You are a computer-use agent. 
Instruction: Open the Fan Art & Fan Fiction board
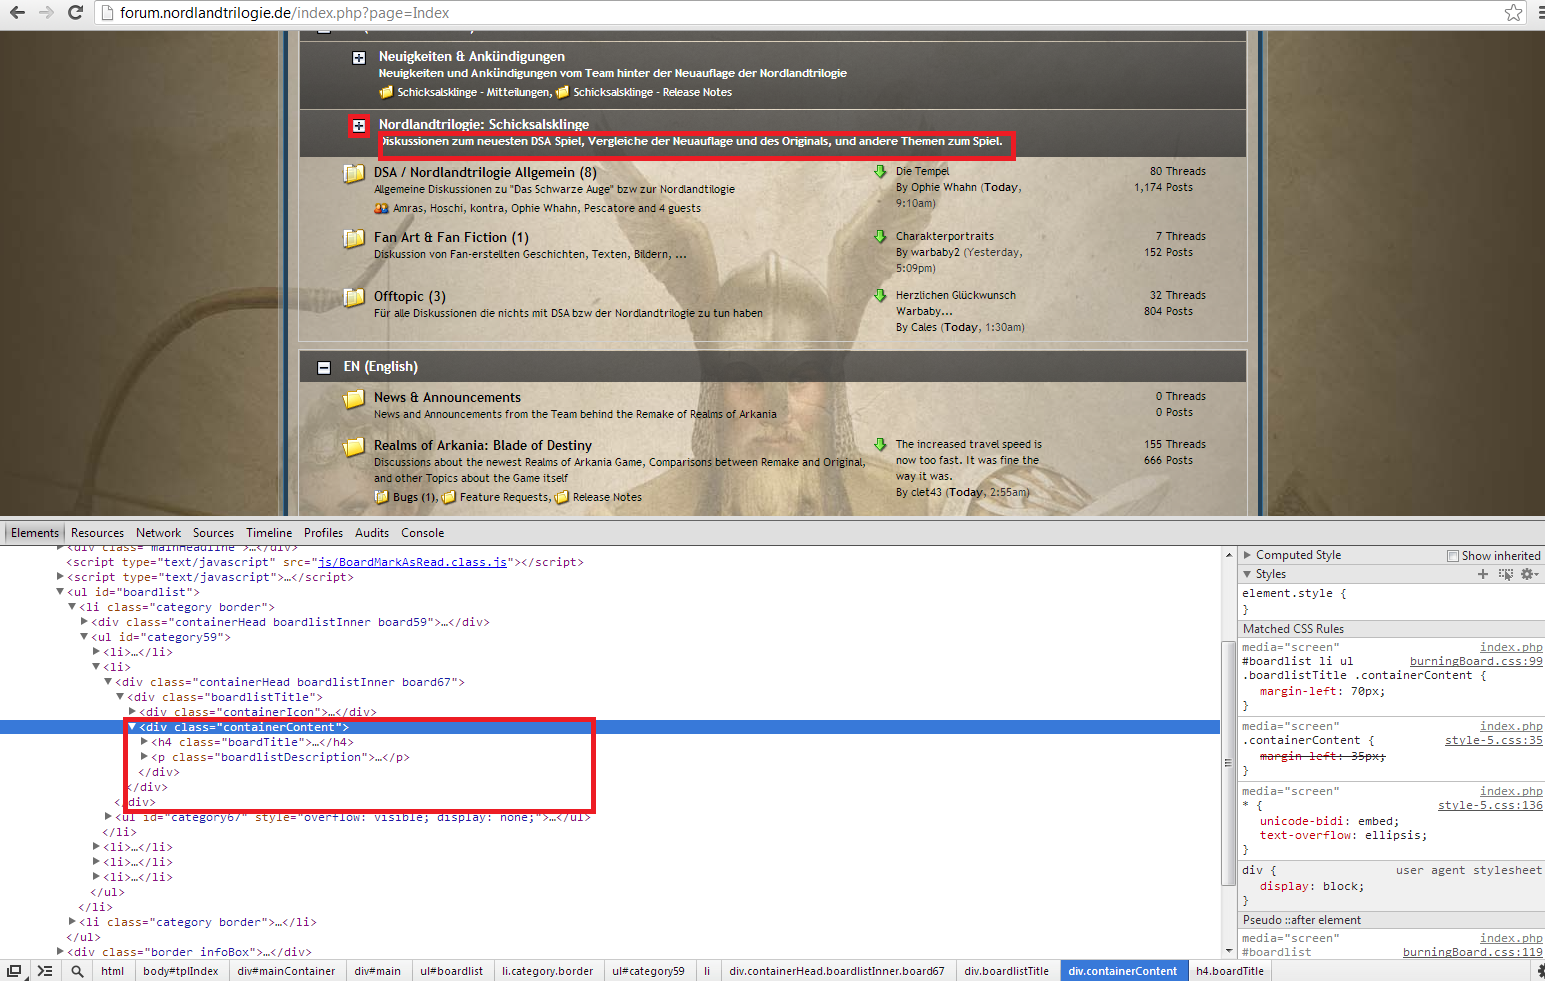point(450,237)
